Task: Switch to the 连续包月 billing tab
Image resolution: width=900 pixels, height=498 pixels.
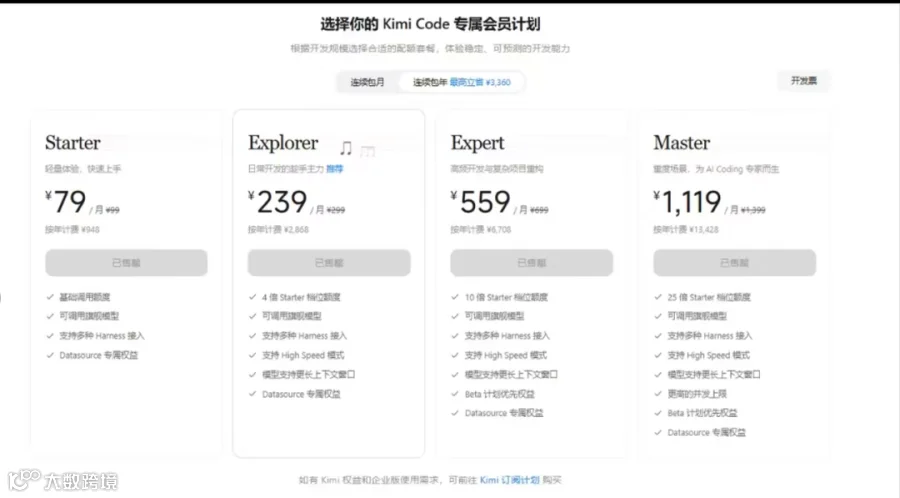Action: coord(367,82)
